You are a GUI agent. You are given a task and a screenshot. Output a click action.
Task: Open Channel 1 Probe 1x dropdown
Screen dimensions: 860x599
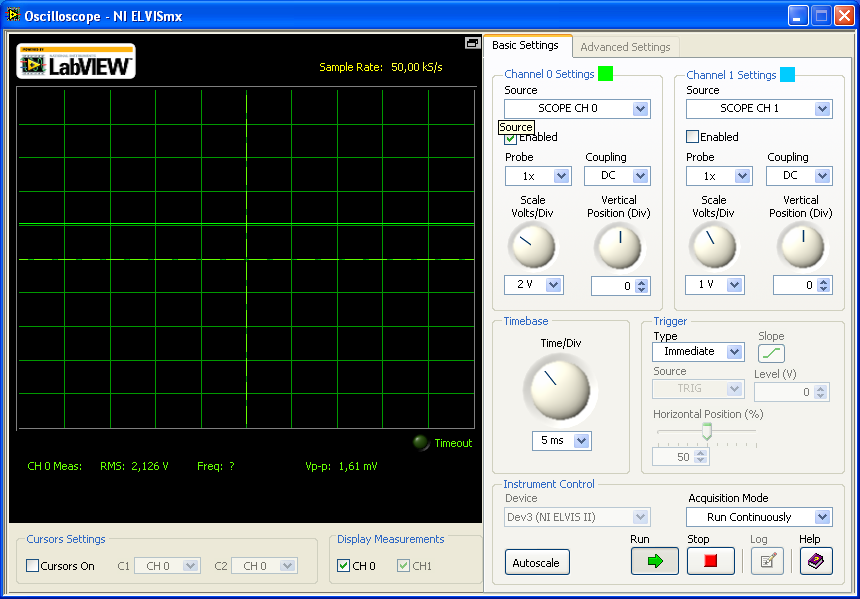coord(719,176)
